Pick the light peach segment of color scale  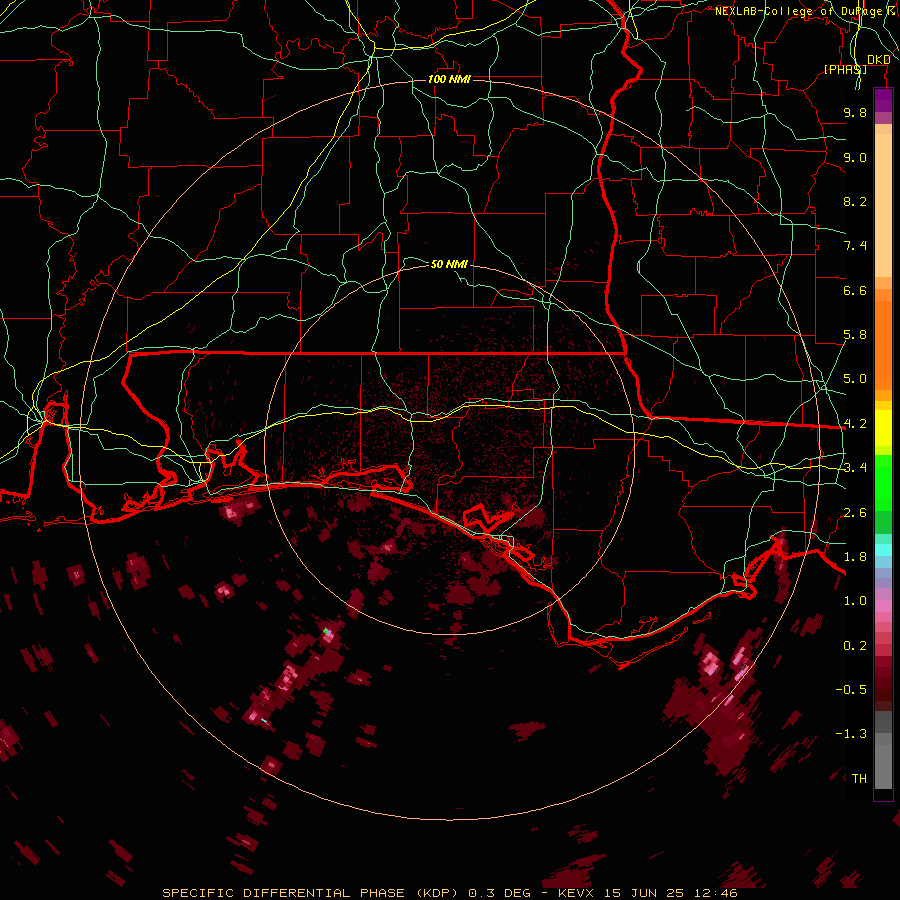point(883,205)
